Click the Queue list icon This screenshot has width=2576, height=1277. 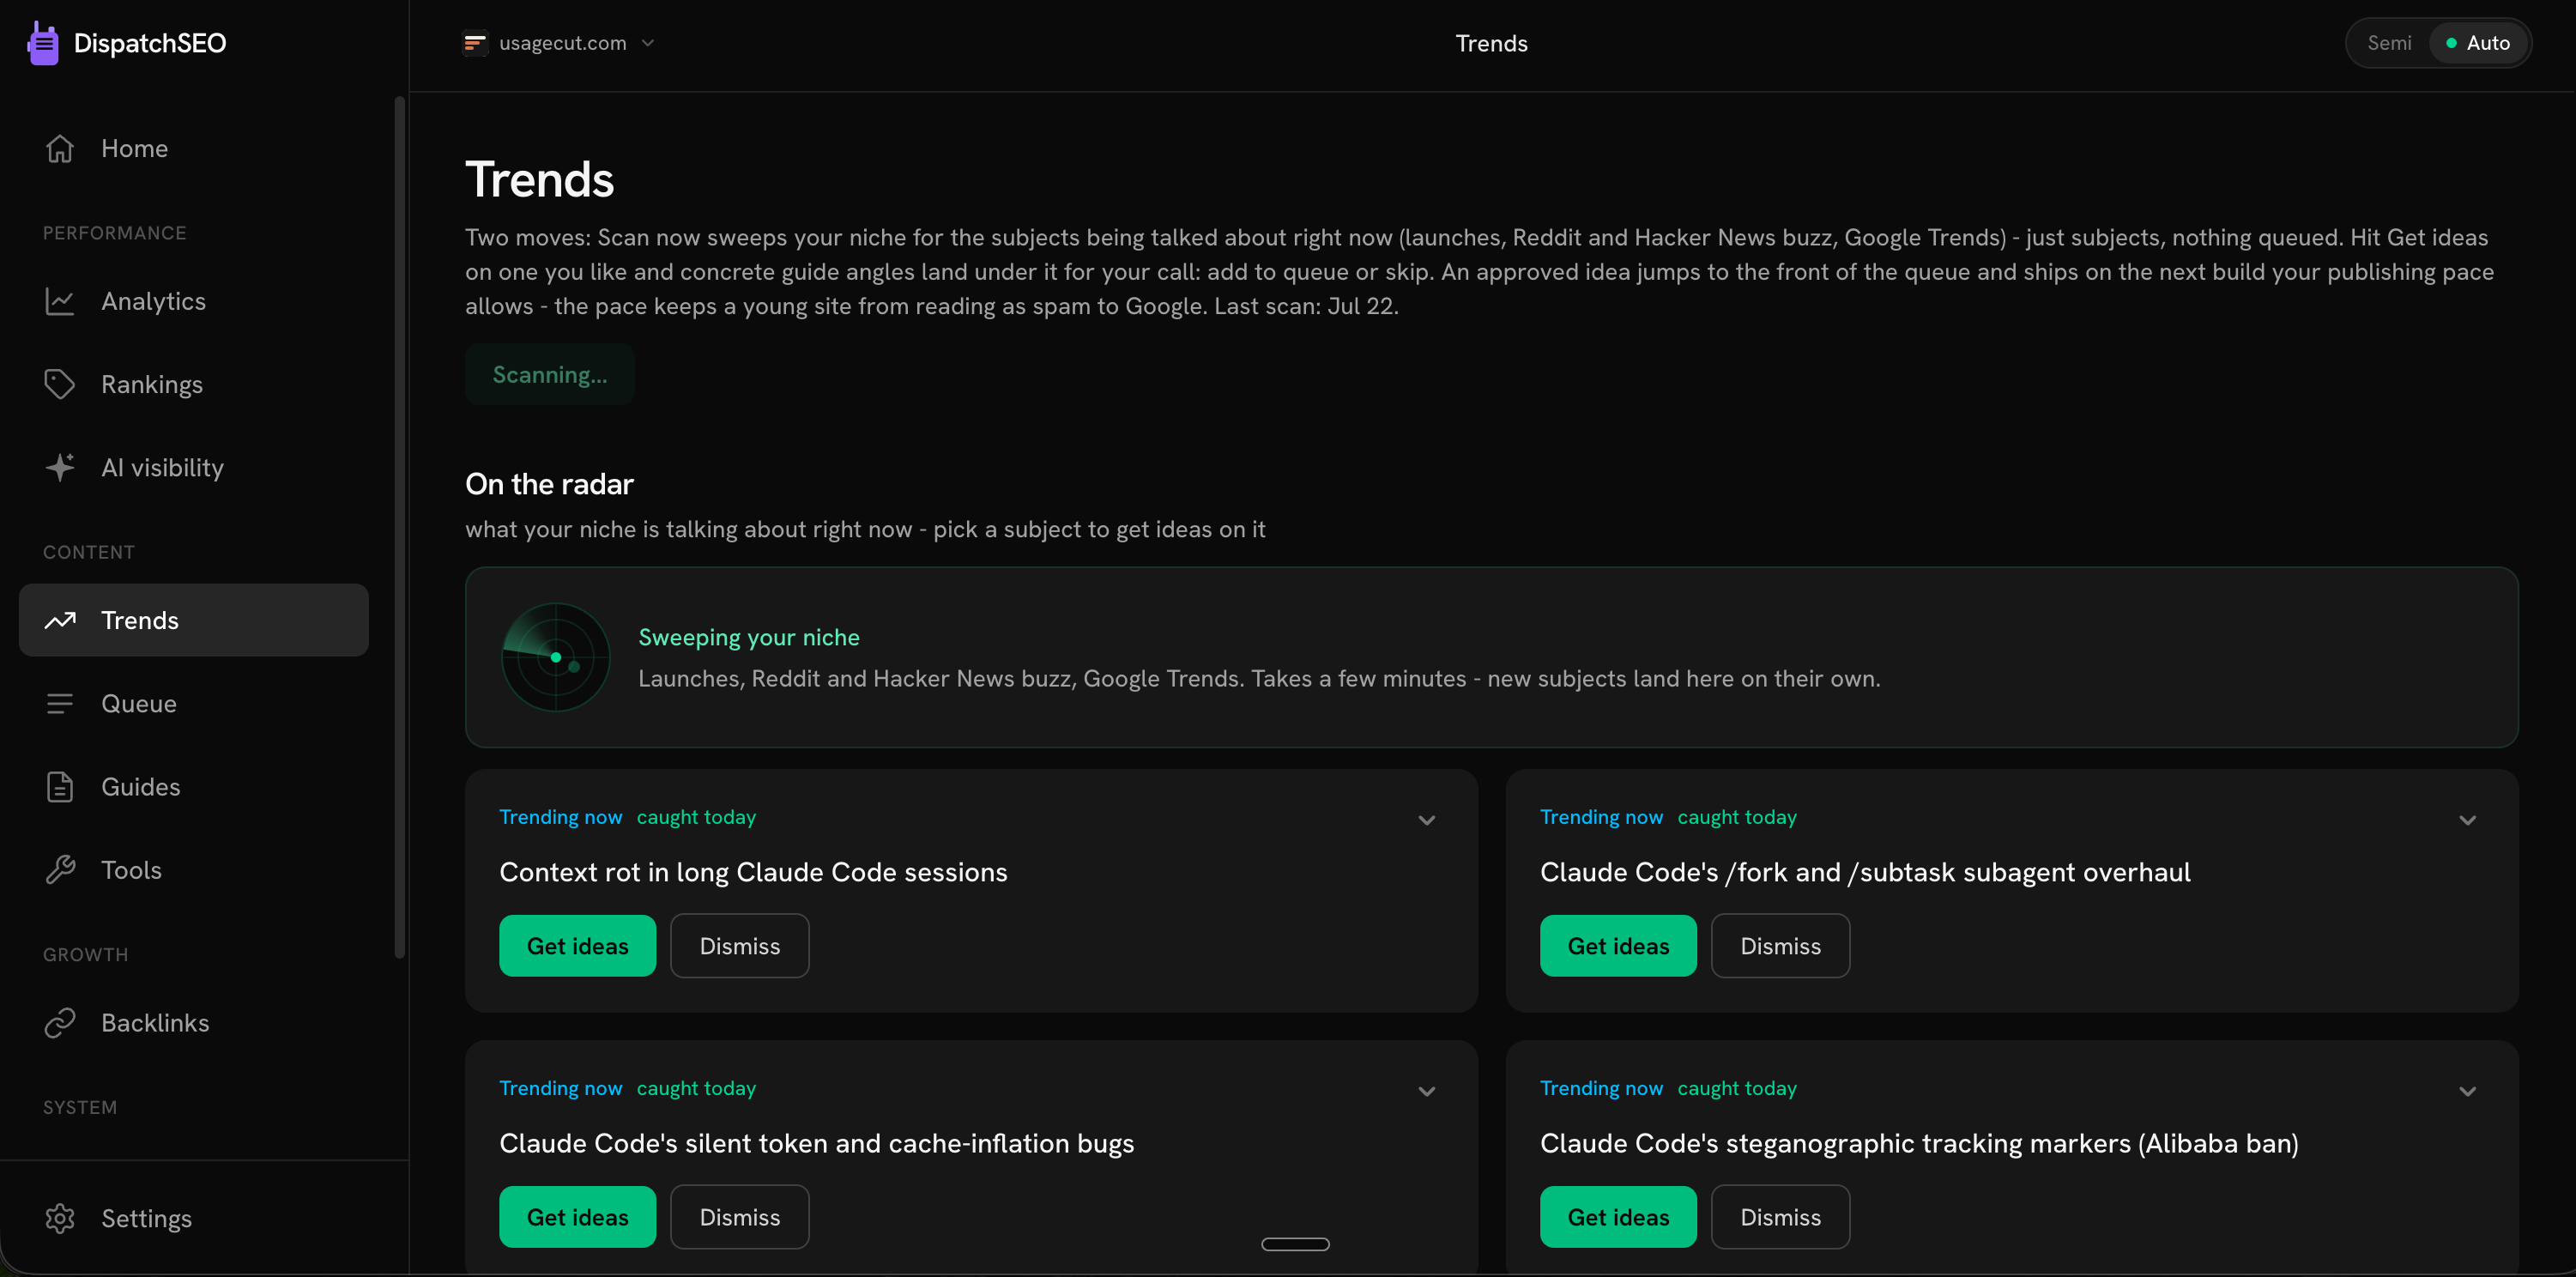point(60,703)
